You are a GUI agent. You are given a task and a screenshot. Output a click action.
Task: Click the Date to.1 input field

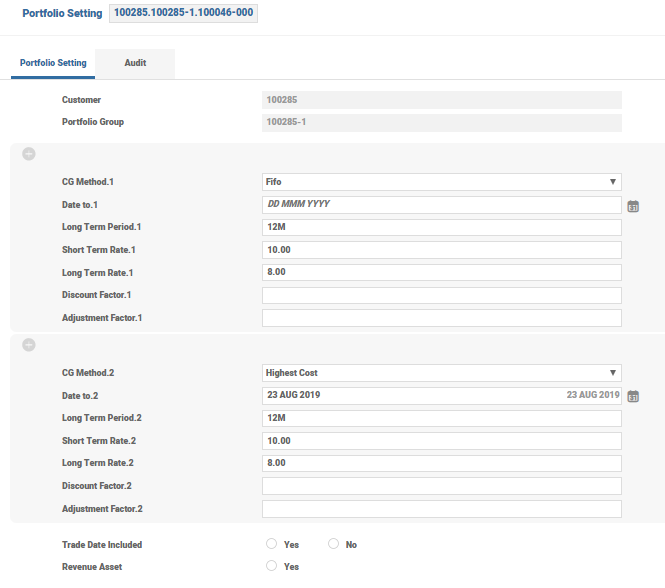click(441, 204)
